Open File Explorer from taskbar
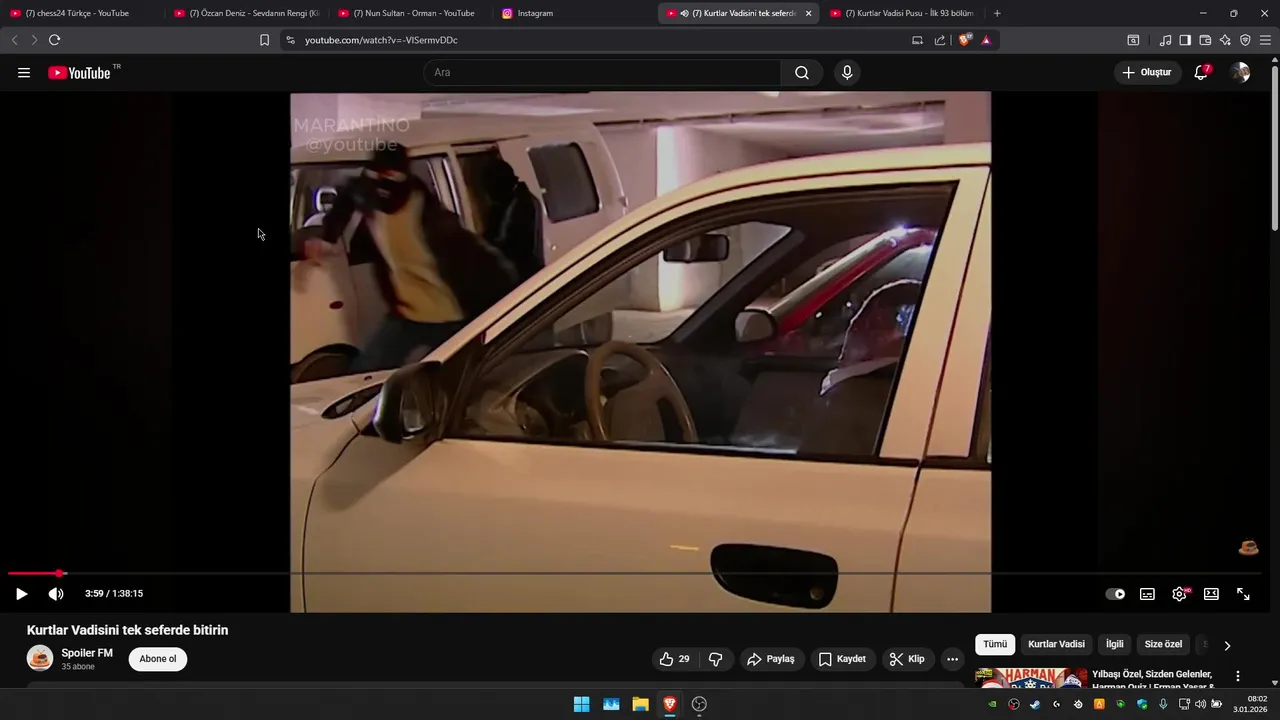 pos(640,704)
